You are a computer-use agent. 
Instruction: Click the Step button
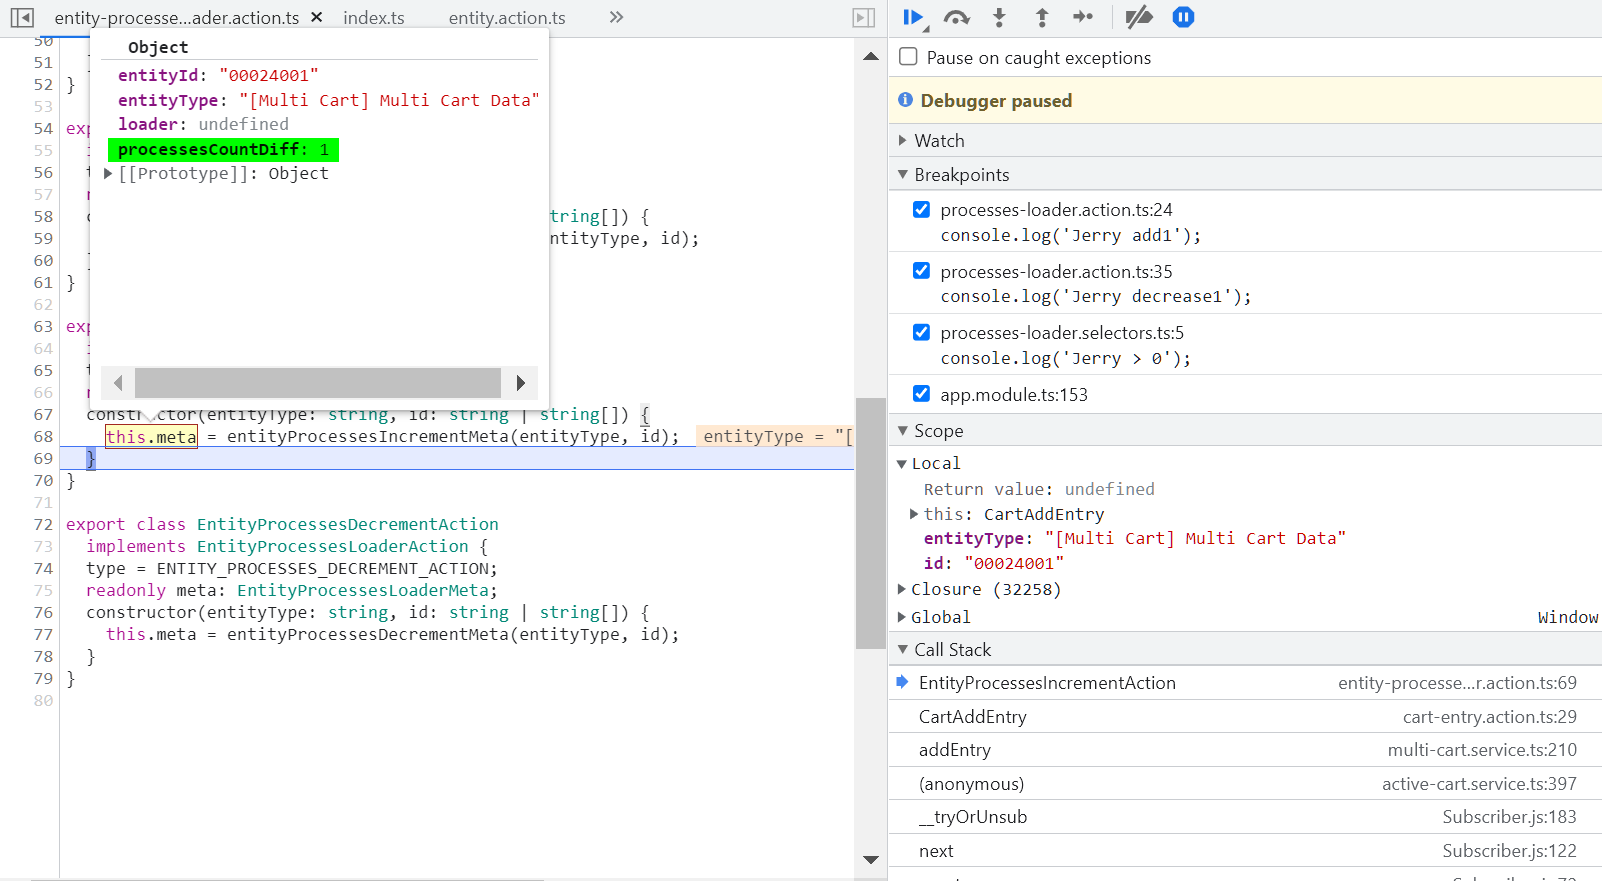pos(1083,17)
